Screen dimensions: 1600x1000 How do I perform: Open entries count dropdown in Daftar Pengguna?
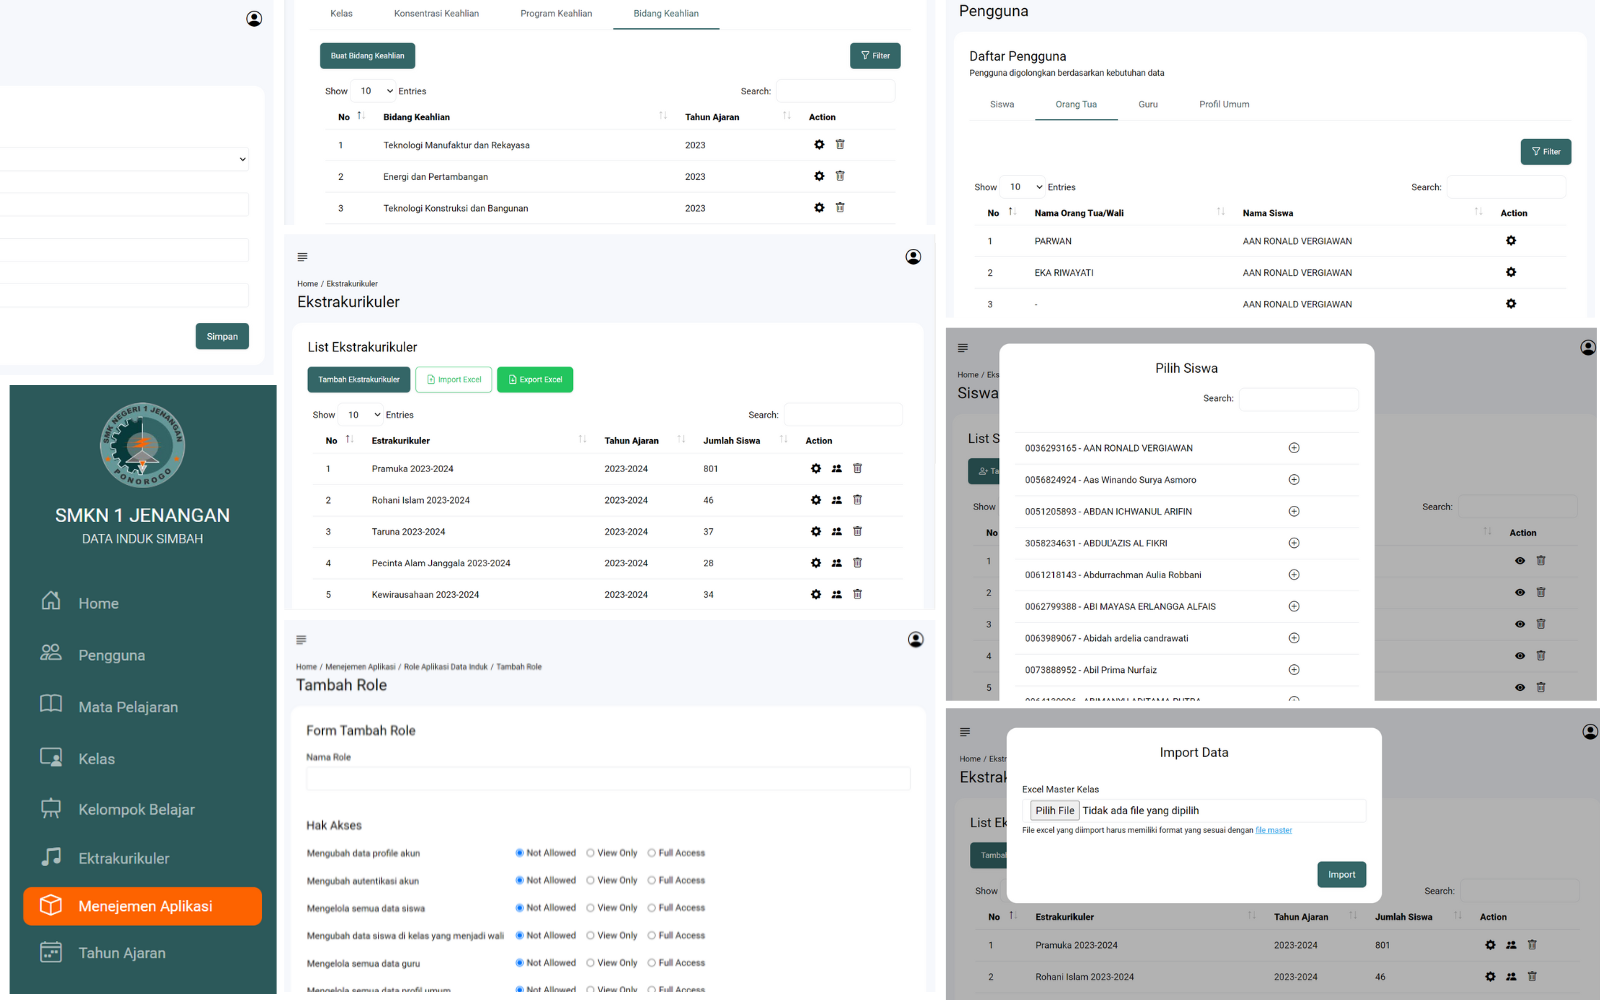pos(1025,187)
